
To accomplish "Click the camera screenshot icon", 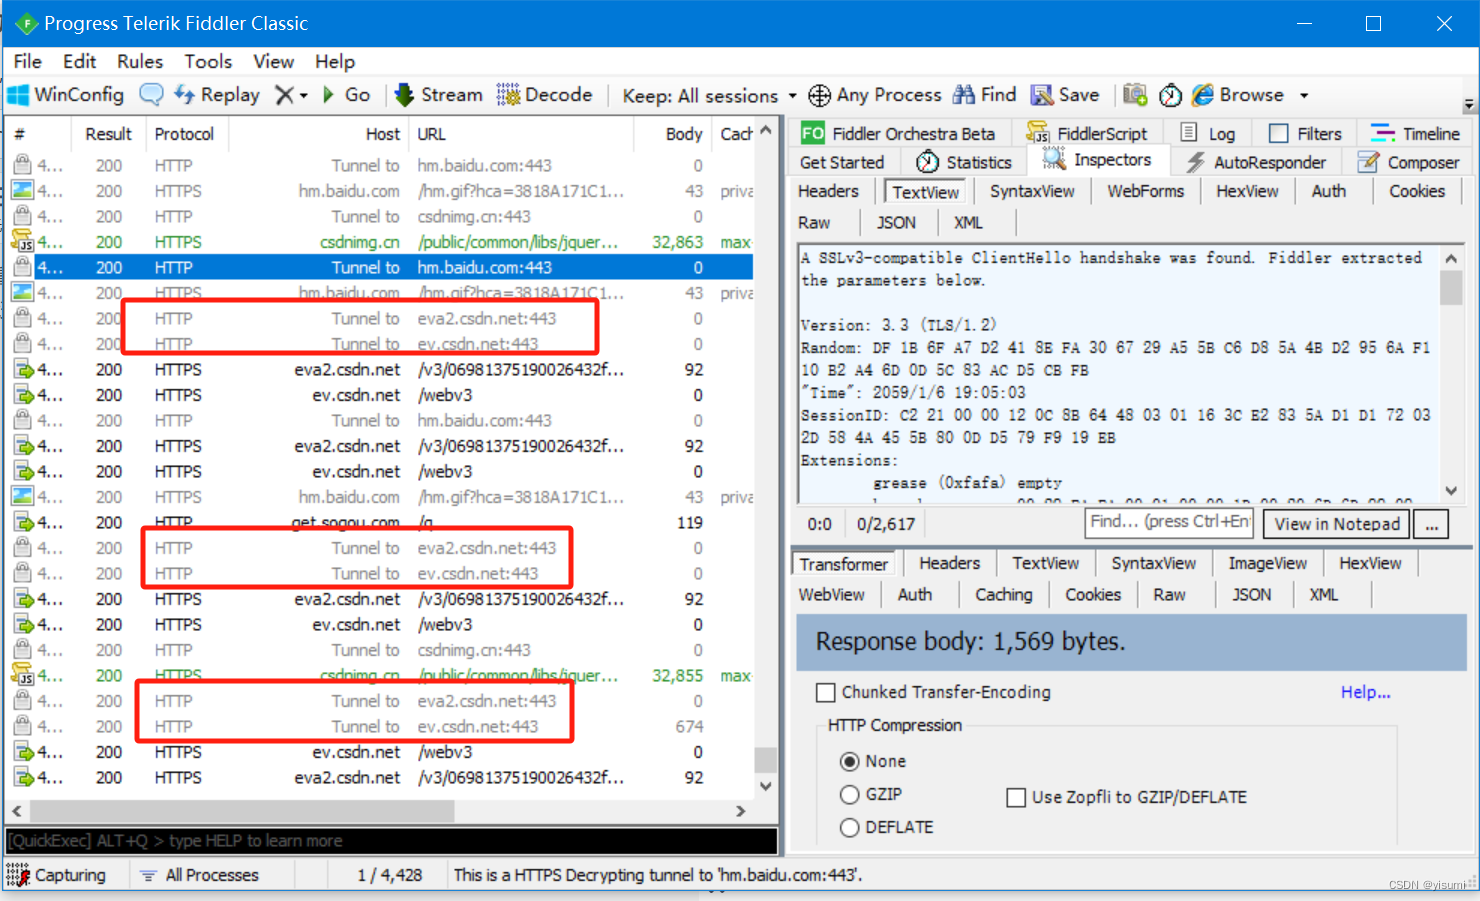I will [1135, 95].
